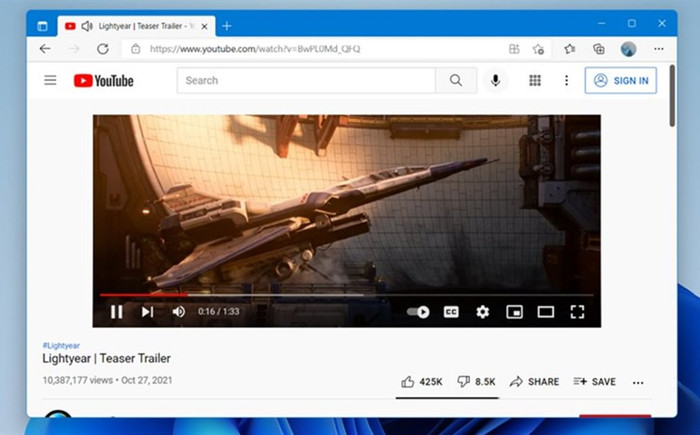Open more actions below video

[638, 382]
